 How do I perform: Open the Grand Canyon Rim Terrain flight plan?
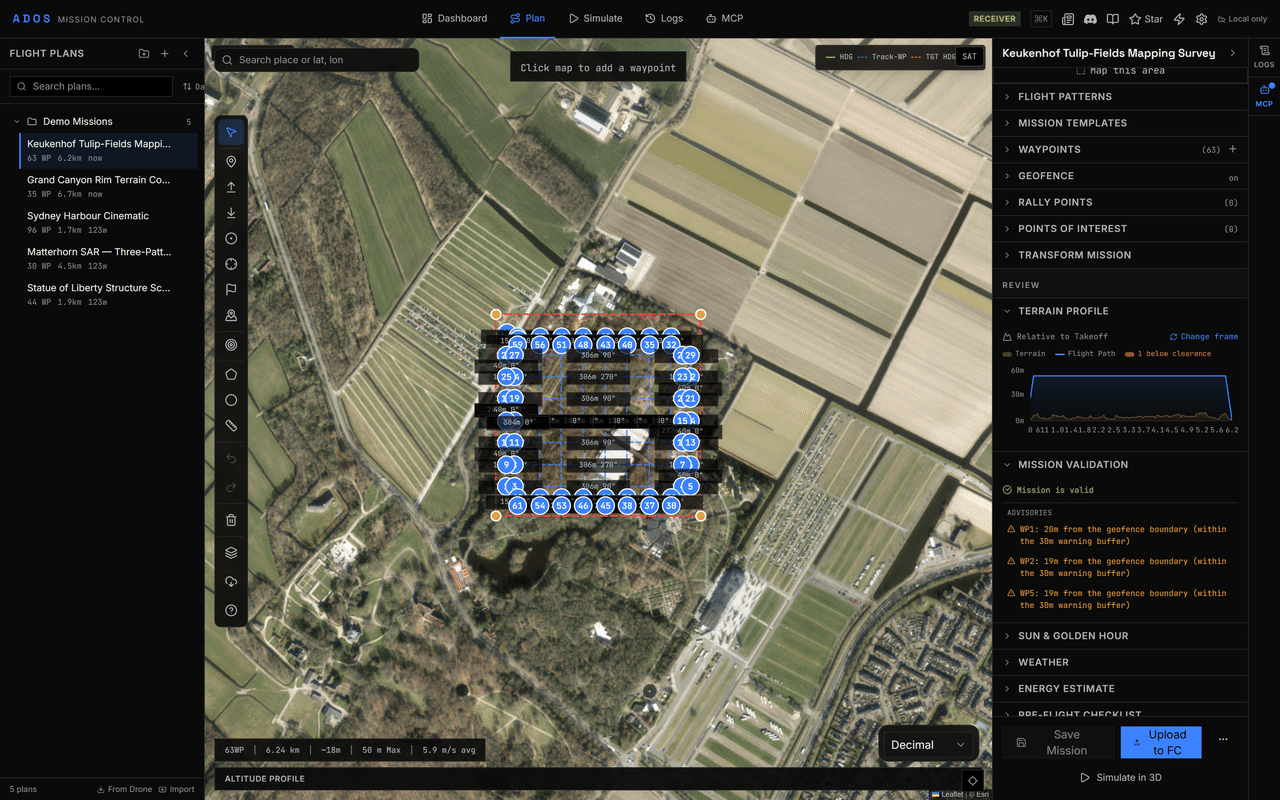(x=108, y=186)
